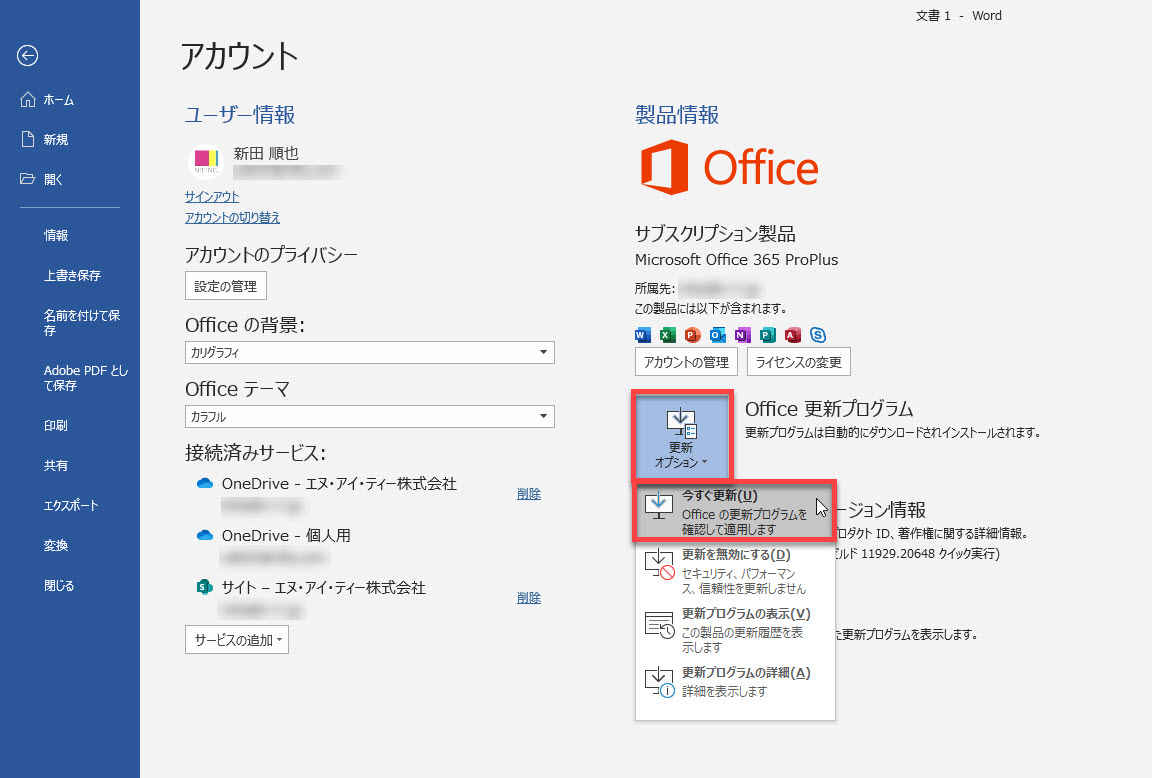Click the Word app icon under product info
Screen dimensions: 1152x778
pyautogui.click(x=643, y=335)
